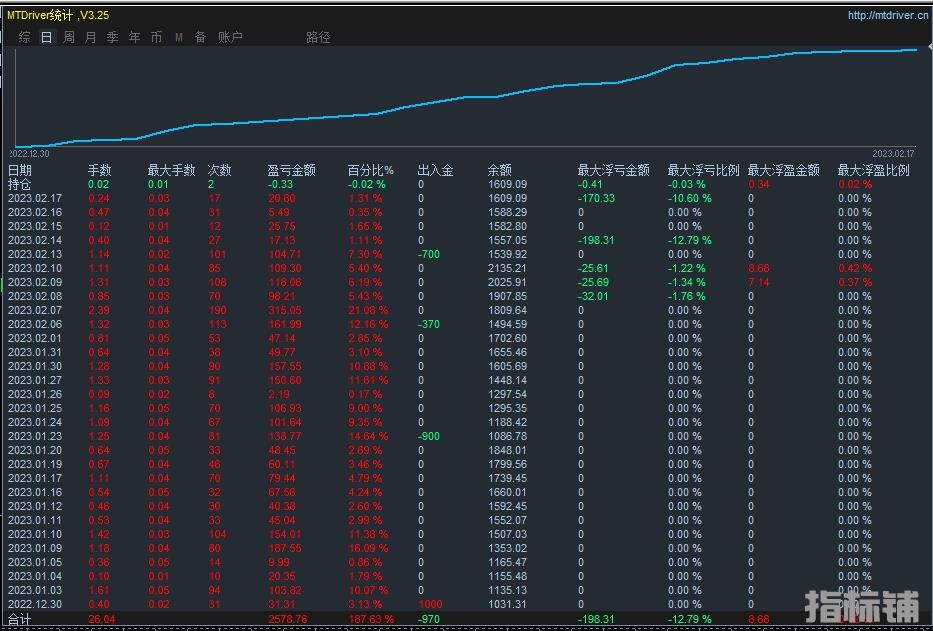This screenshot has height=631, width=933.
Task: Select the M tab
Action: [x=178, y=37]
